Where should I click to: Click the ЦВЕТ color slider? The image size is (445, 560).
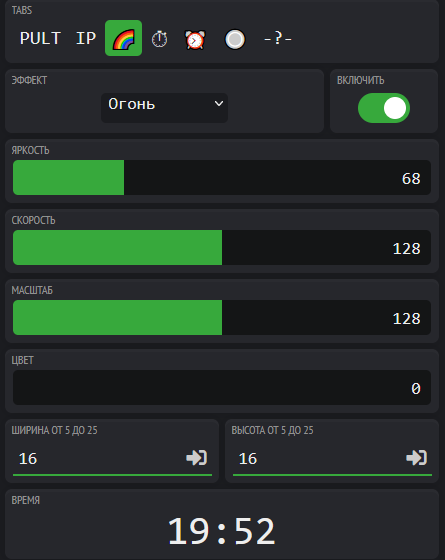tap(222, 388)
